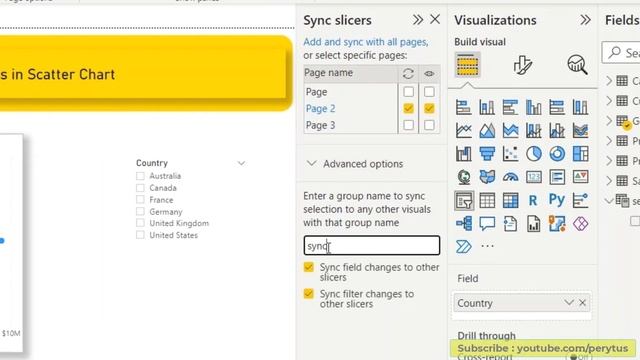Select the Gauge visual
This screenshot has width=640, height=360.
tap(510, 177)
